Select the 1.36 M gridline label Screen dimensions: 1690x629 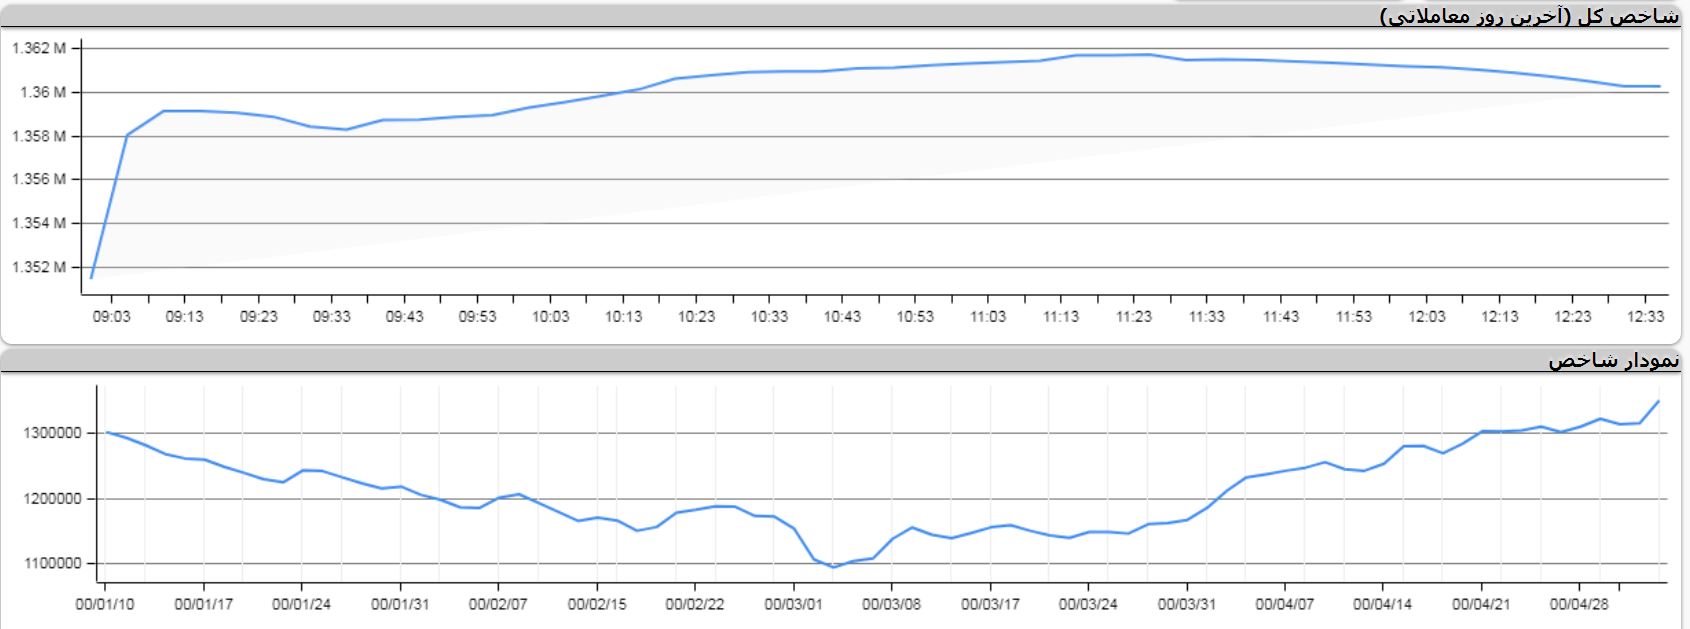(43, 92)
